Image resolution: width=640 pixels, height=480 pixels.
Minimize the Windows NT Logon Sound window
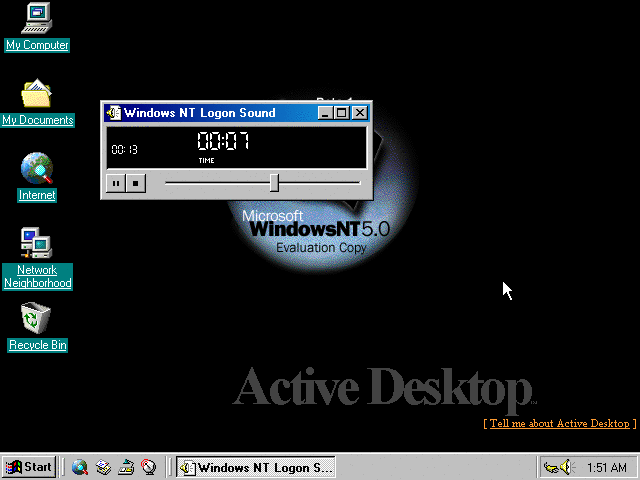[325, 113]
